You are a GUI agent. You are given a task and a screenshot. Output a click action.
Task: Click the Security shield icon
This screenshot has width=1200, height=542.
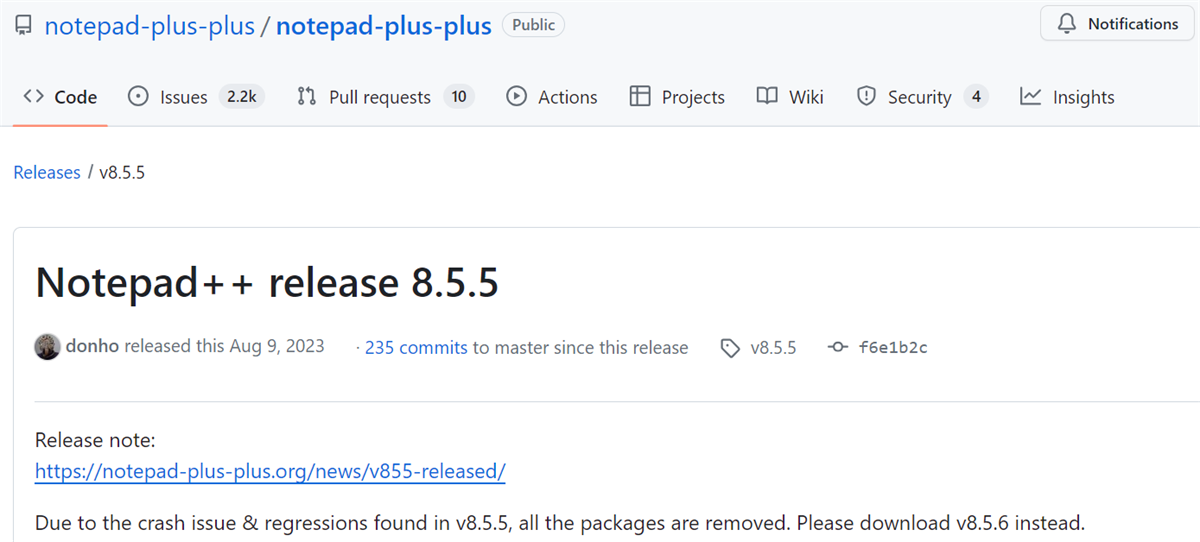tap(866, 96)
